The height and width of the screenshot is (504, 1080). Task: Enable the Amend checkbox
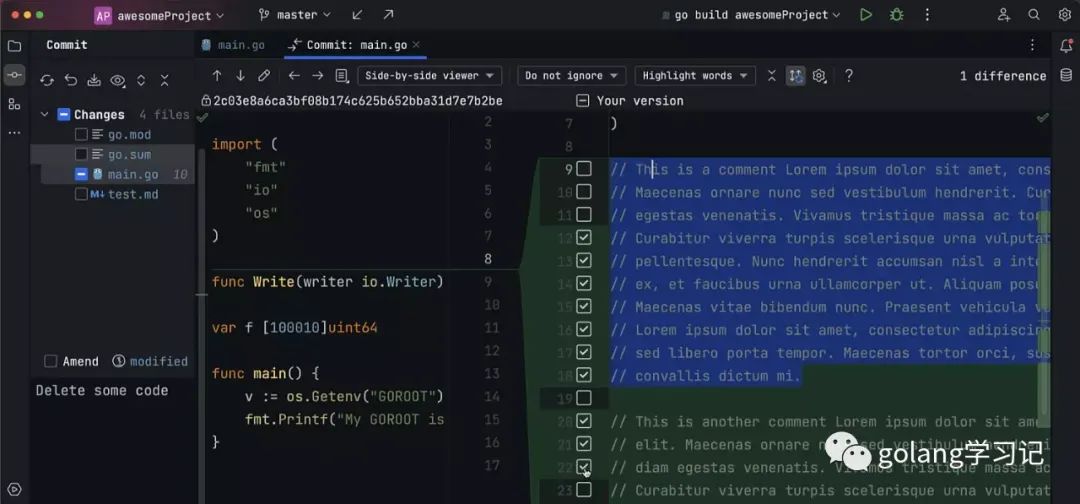click(50, 361)
